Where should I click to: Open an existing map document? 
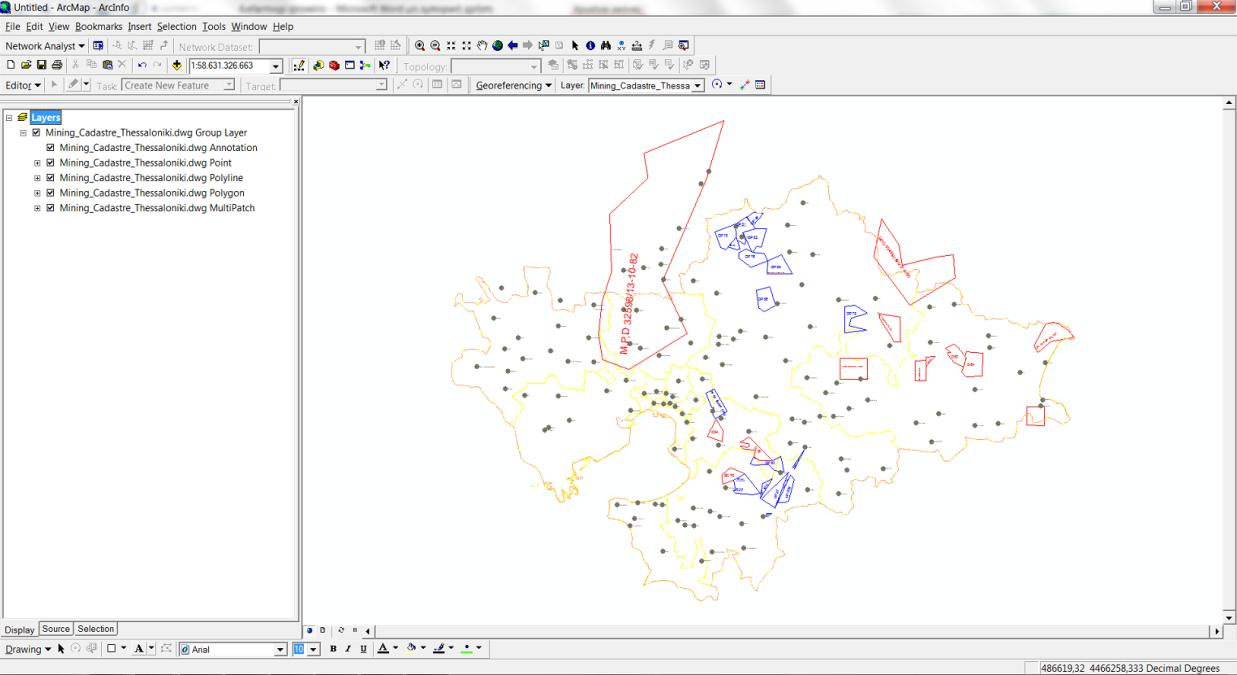26,65
